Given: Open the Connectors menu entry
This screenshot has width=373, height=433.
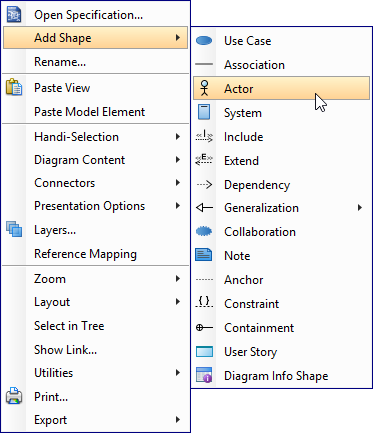Looking at the screenshot, I should coord(96,183).
